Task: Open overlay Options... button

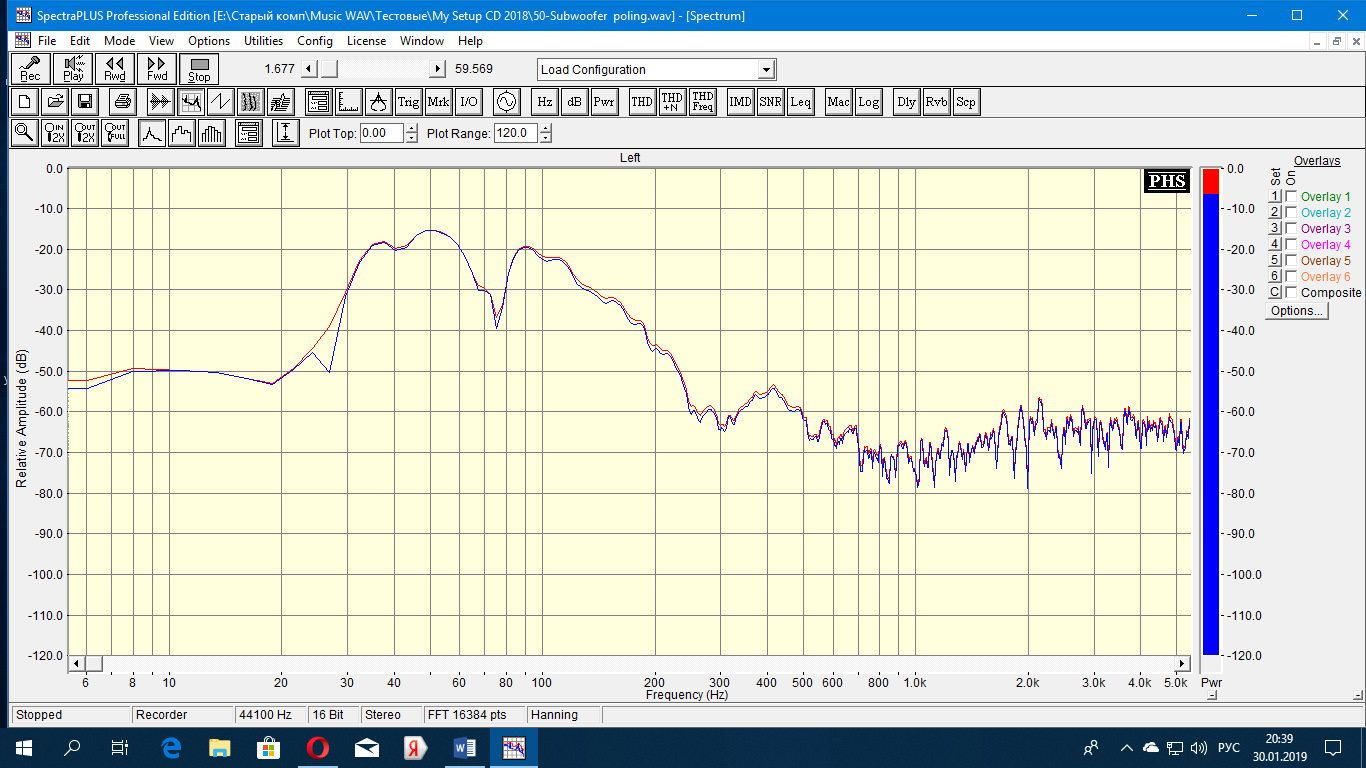Action: (x=1297, y=311)
